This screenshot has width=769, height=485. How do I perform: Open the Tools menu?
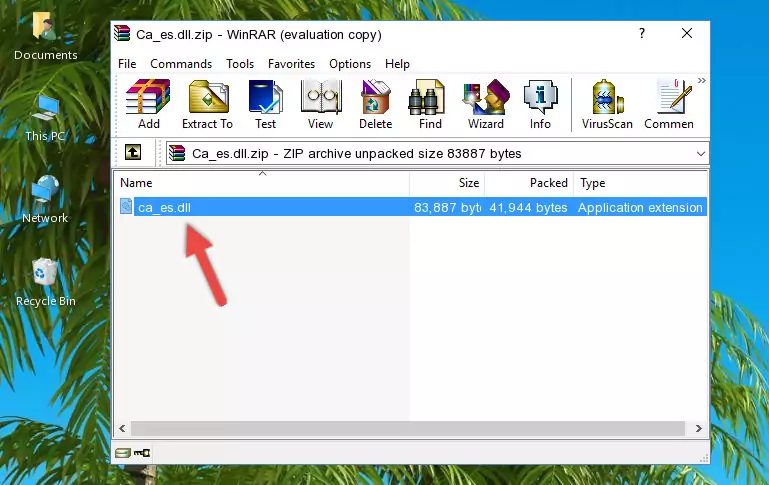coord(240,64)
